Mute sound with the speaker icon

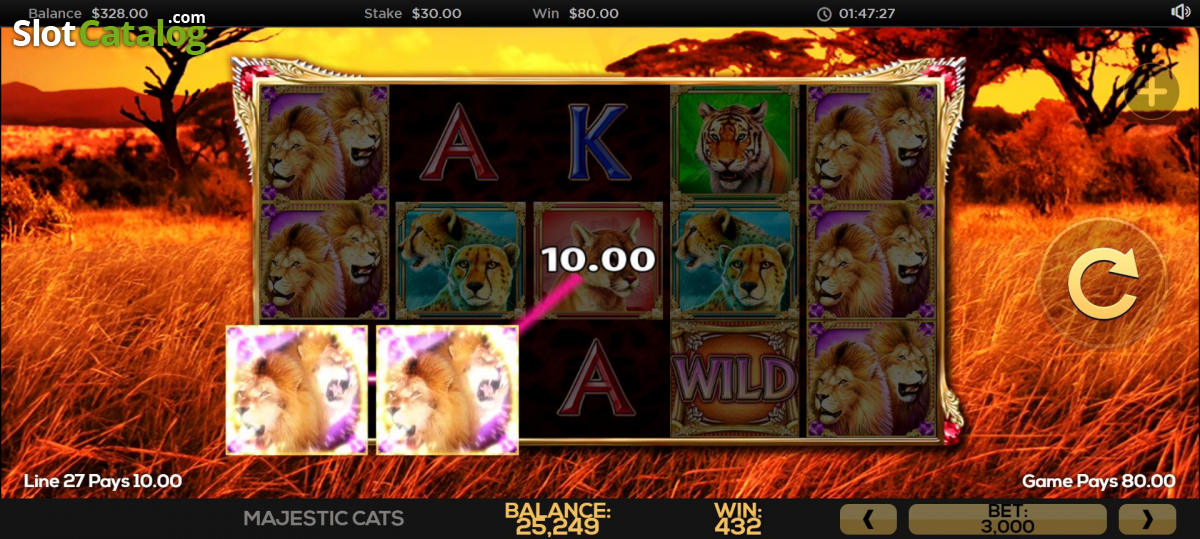click(x=1180, y=13)
